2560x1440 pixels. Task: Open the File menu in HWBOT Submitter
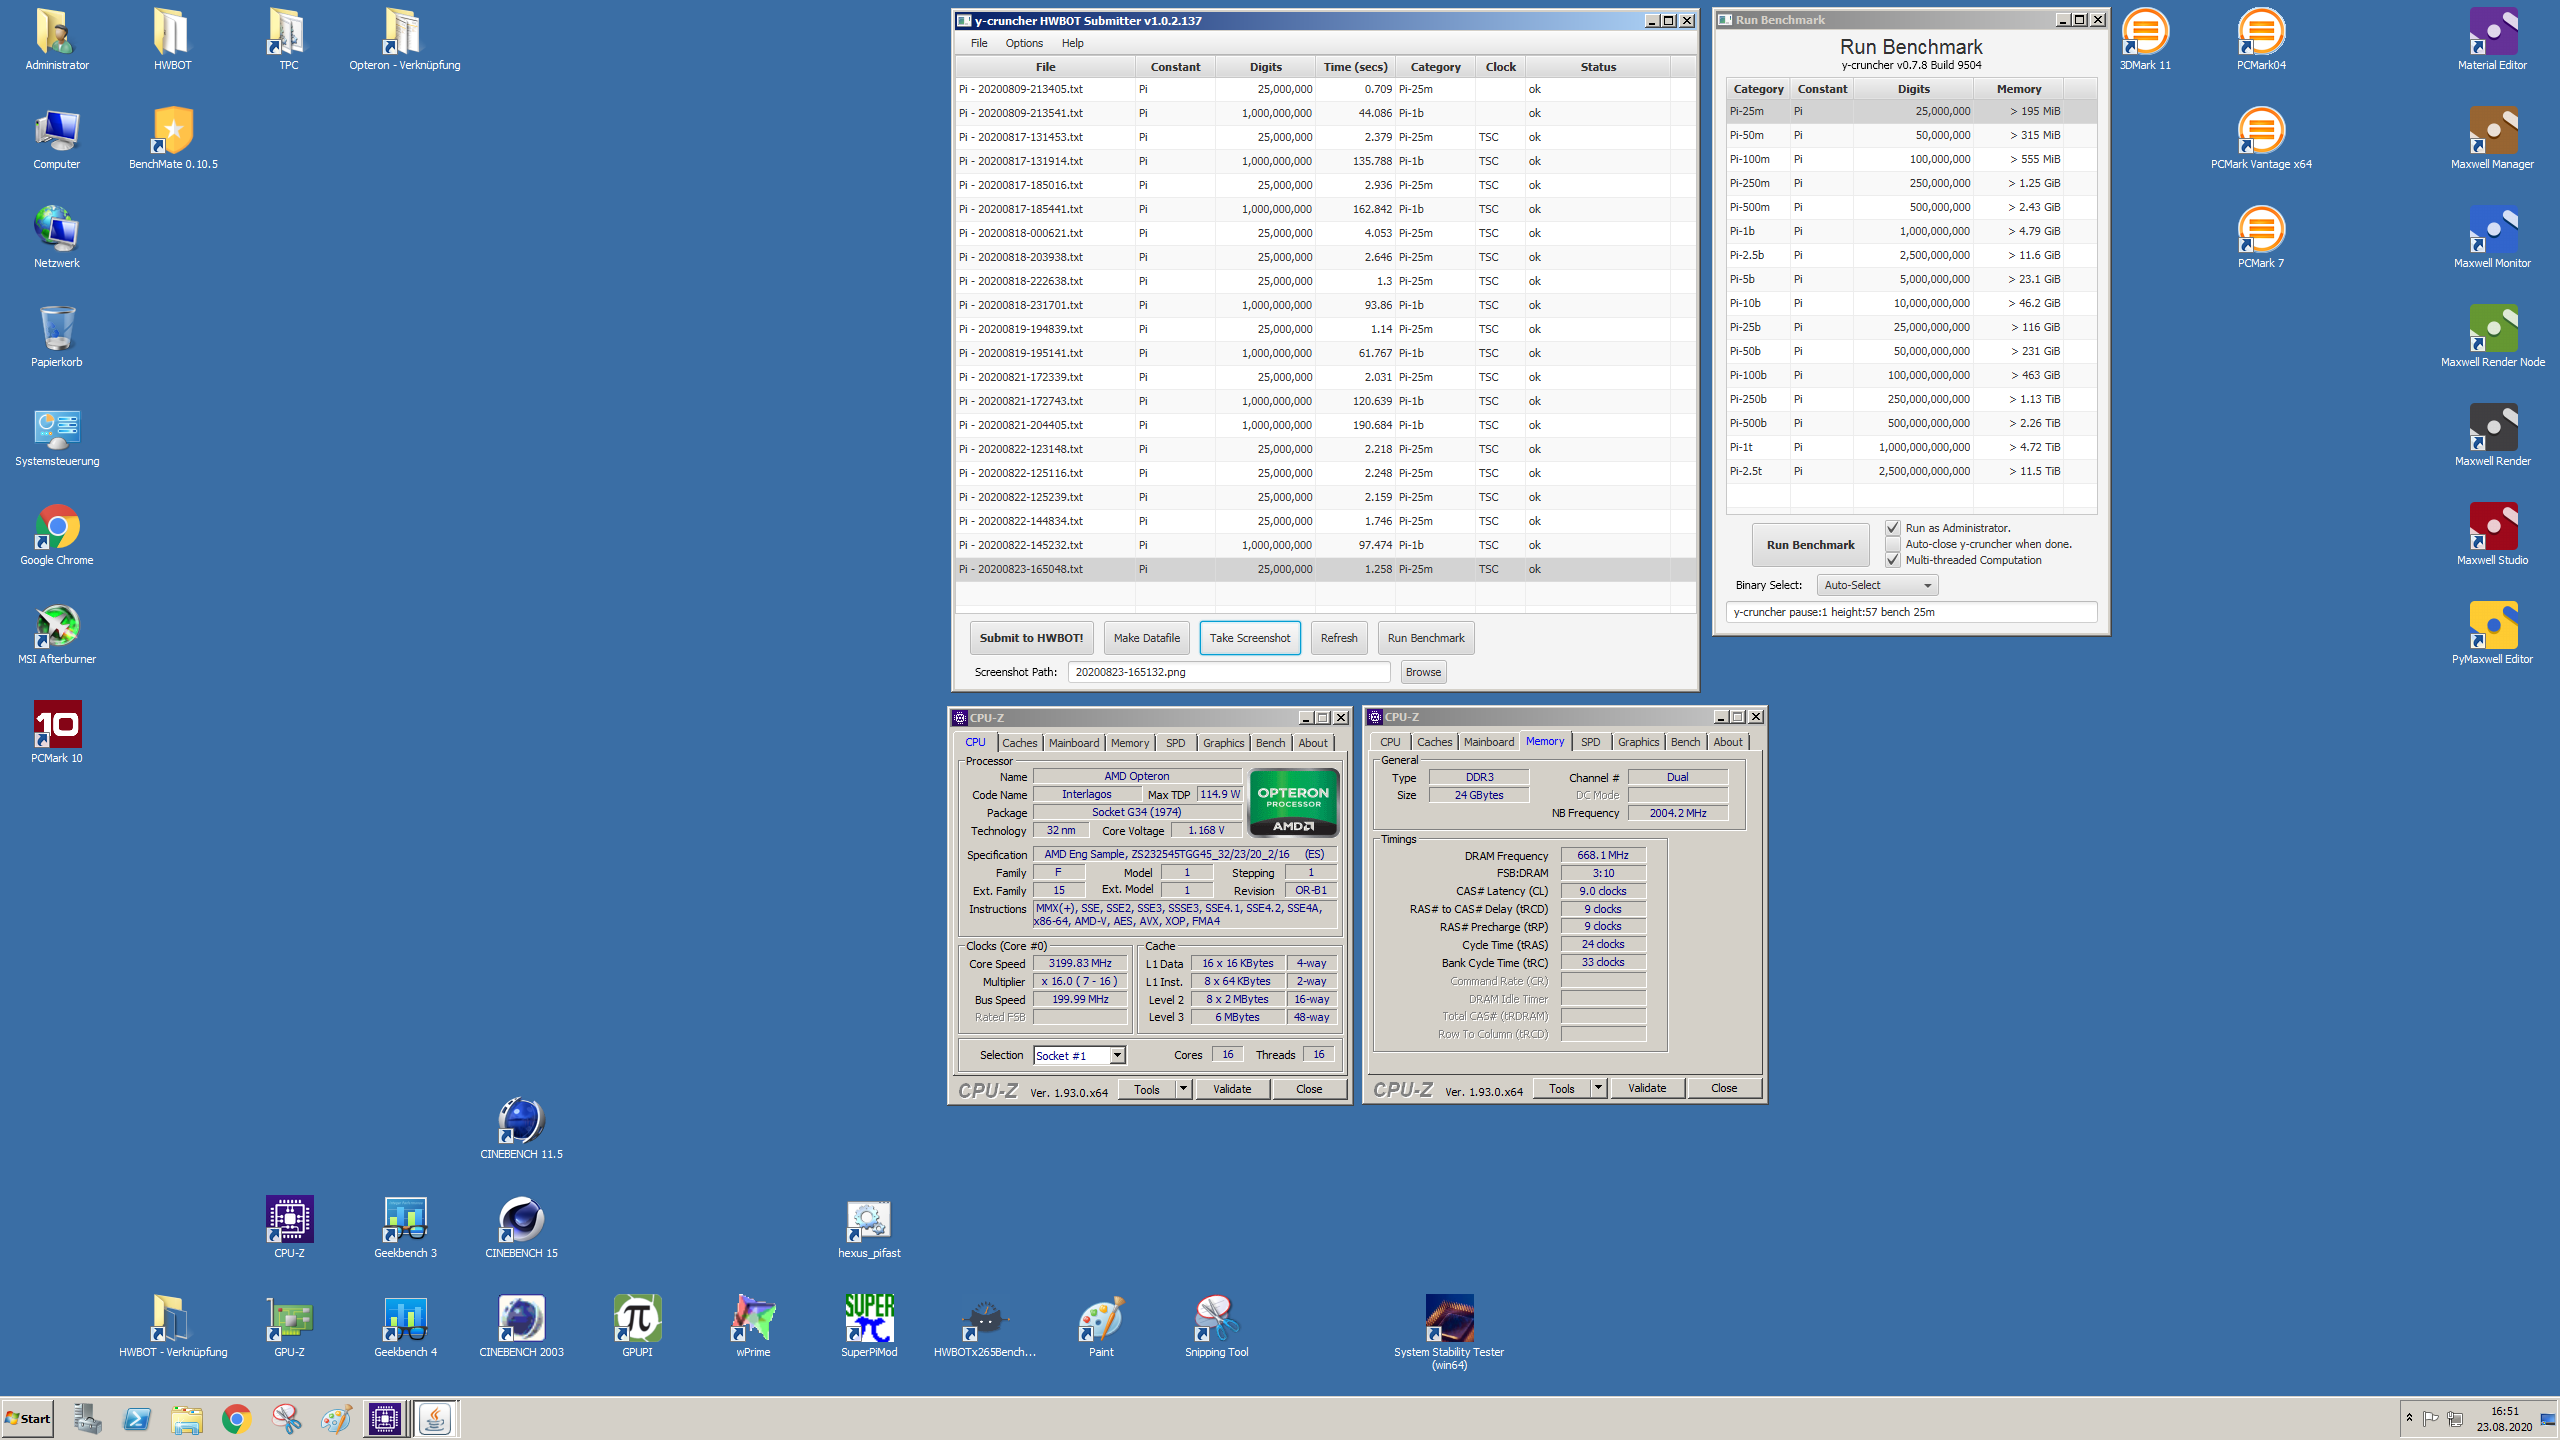tap(979, 43)
